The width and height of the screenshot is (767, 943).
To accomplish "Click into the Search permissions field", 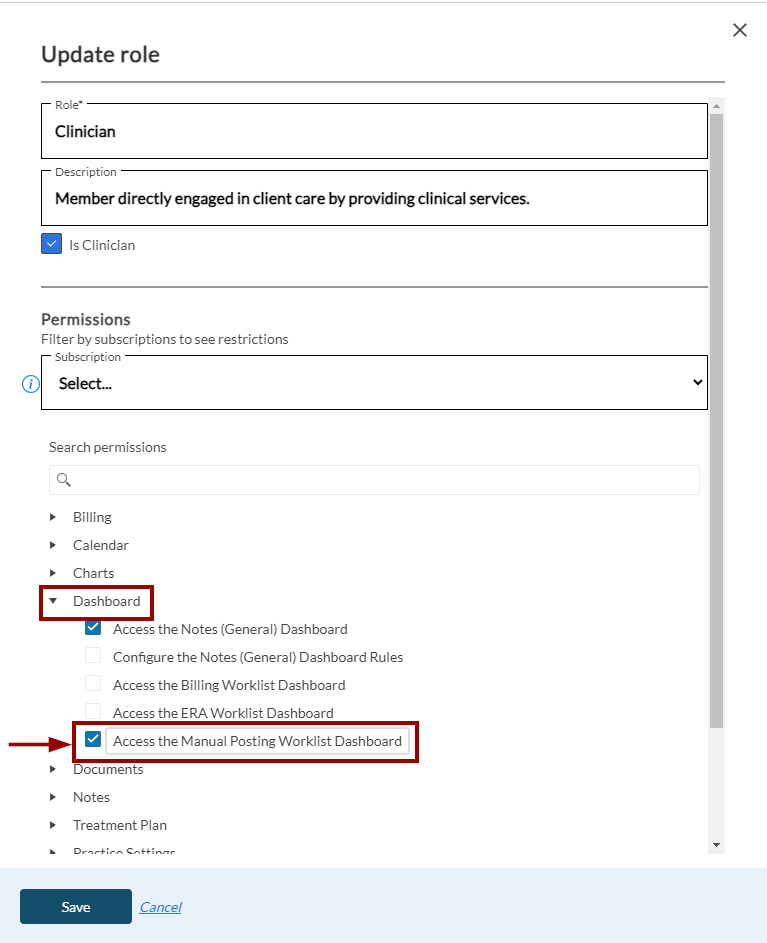I will tap(385, 480).
